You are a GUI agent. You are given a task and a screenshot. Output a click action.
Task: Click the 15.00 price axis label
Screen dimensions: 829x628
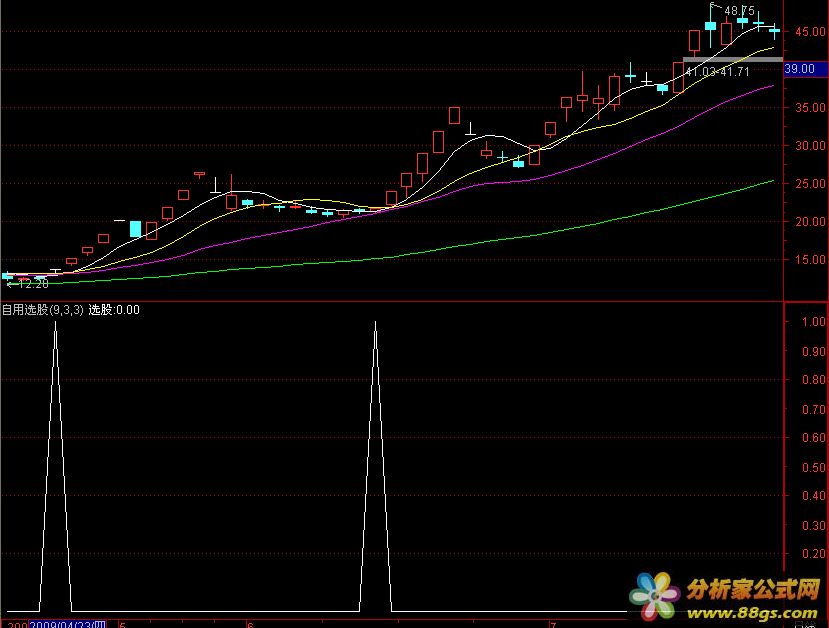point(810,260)
